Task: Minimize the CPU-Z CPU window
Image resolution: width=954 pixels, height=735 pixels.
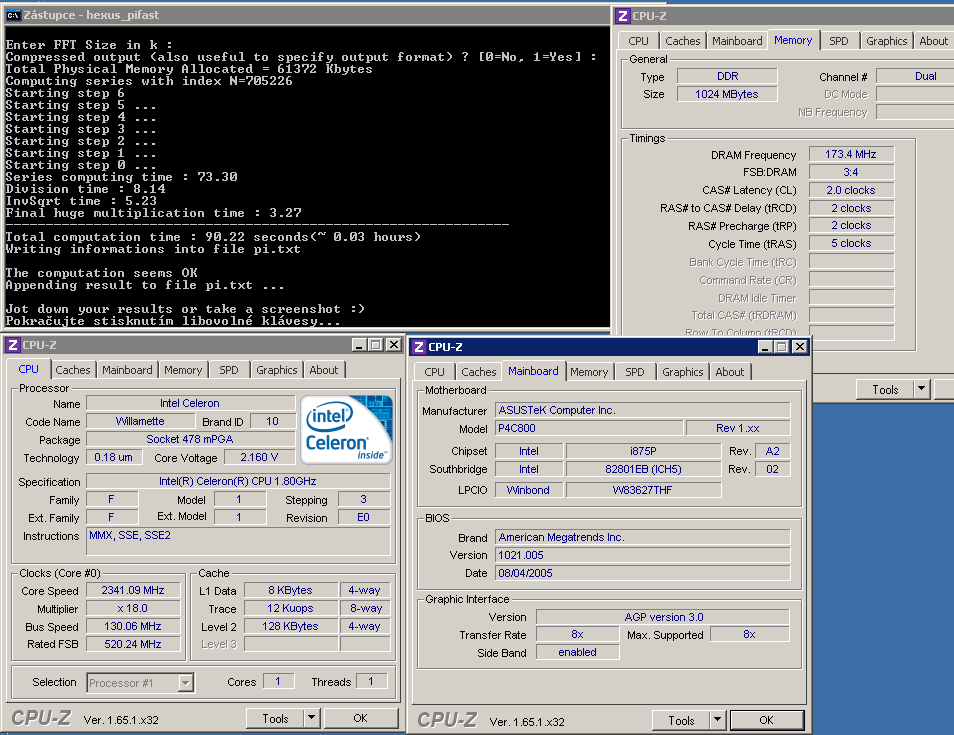Action: click(x=359, y=345)
